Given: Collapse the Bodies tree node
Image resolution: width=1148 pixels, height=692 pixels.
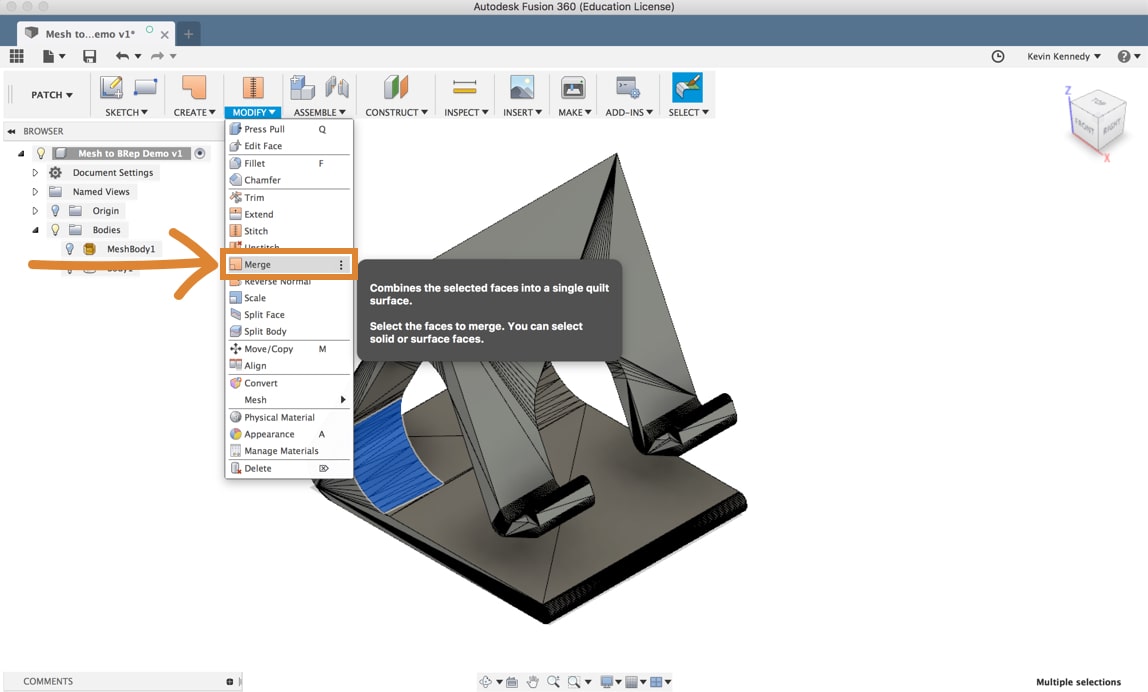Looking at the screenshot, I should [34, 229].
